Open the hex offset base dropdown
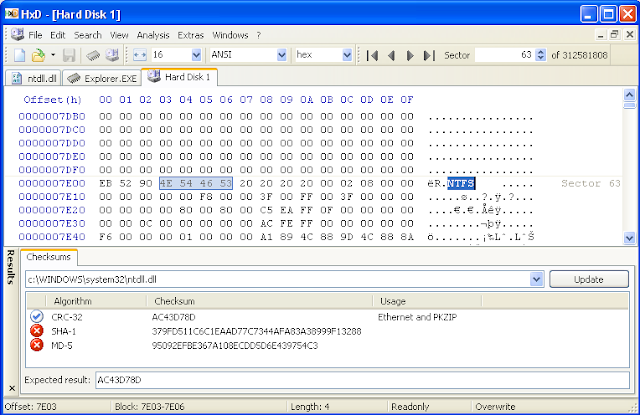 [347, 55]
